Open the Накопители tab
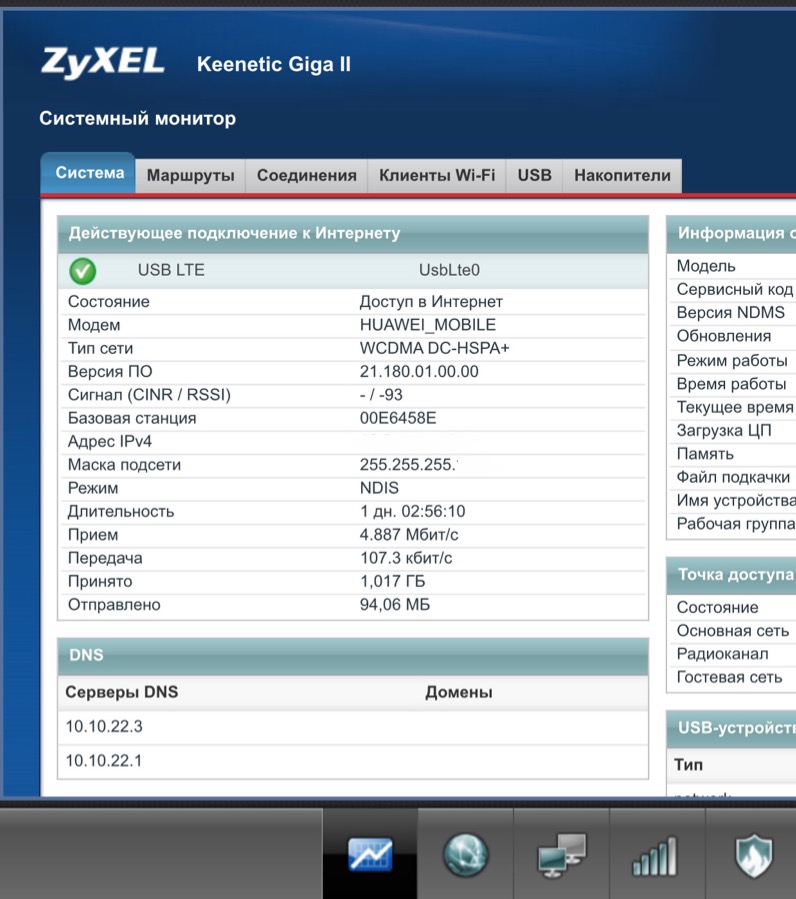 622,175
